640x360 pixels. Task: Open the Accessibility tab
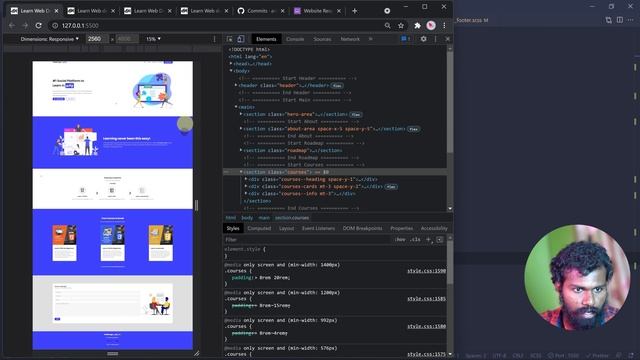click(x=434, y=229)
